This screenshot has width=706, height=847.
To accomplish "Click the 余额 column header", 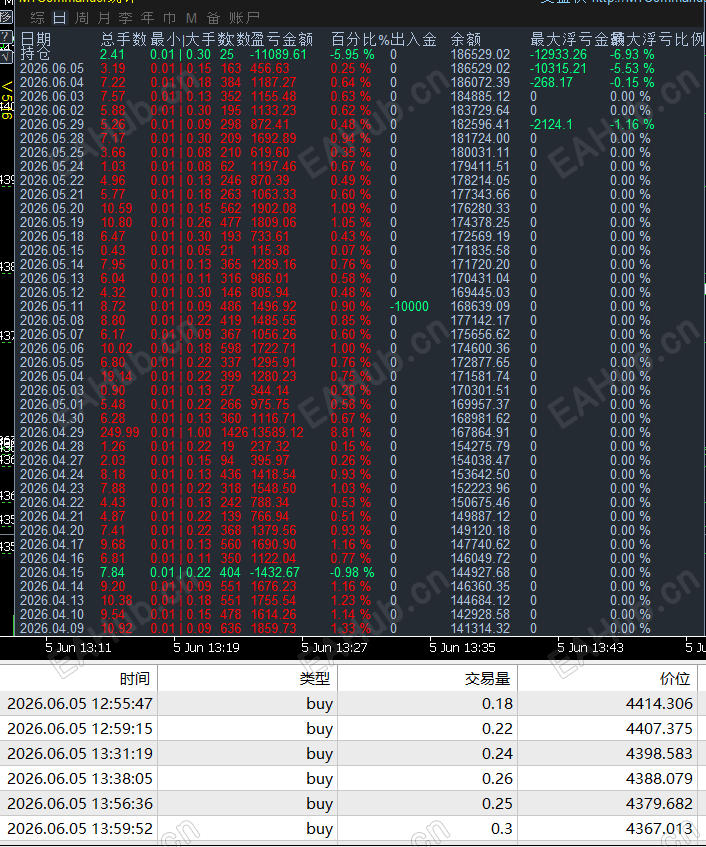I will coord(466,39).
